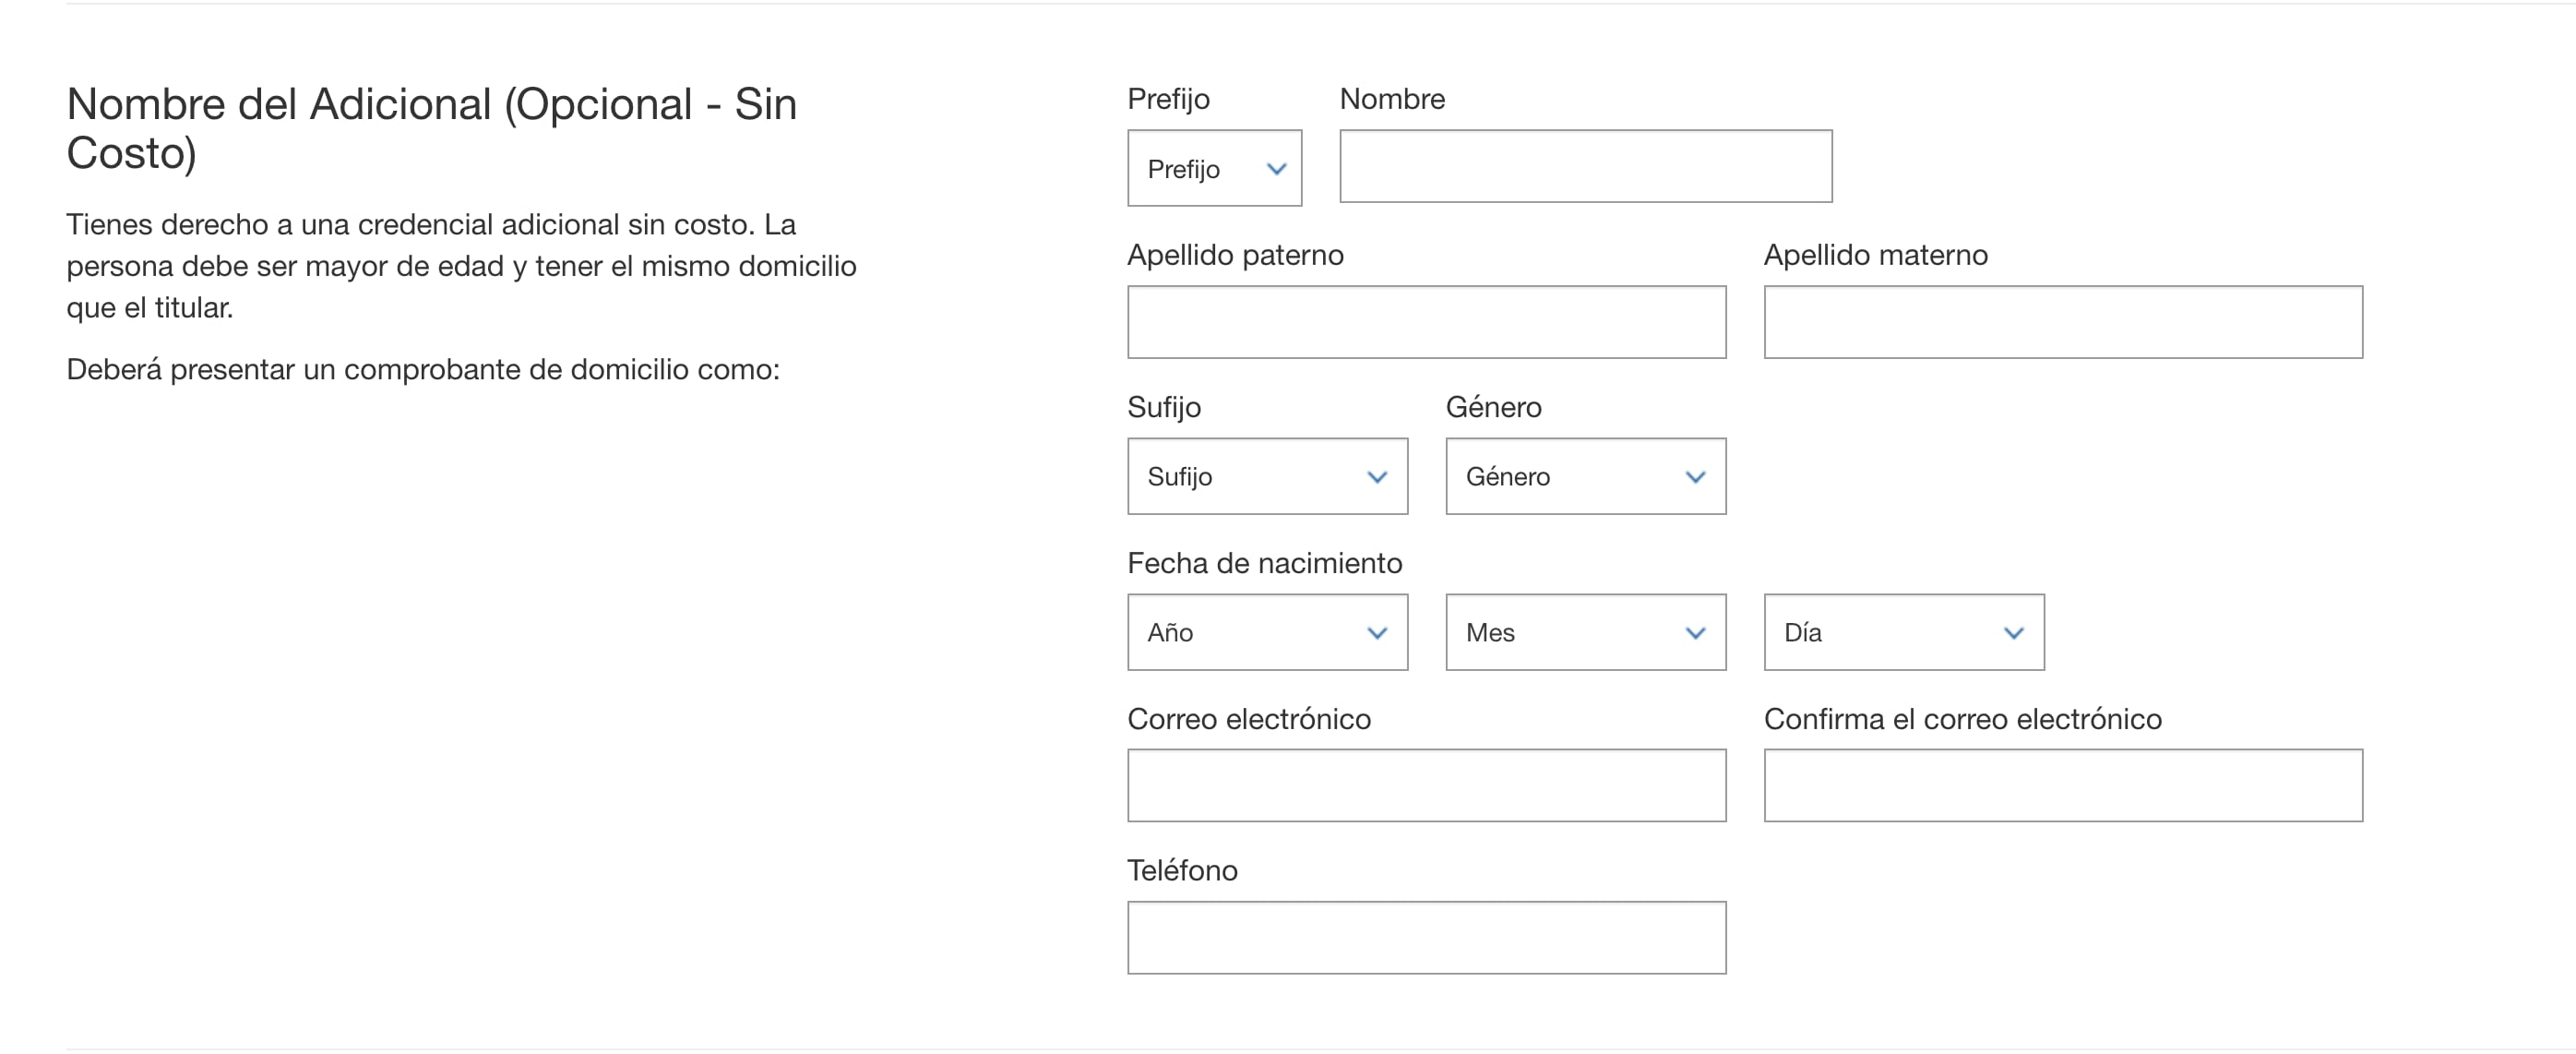Click the chevron icon on the Género selector

tap(1695, 477)
